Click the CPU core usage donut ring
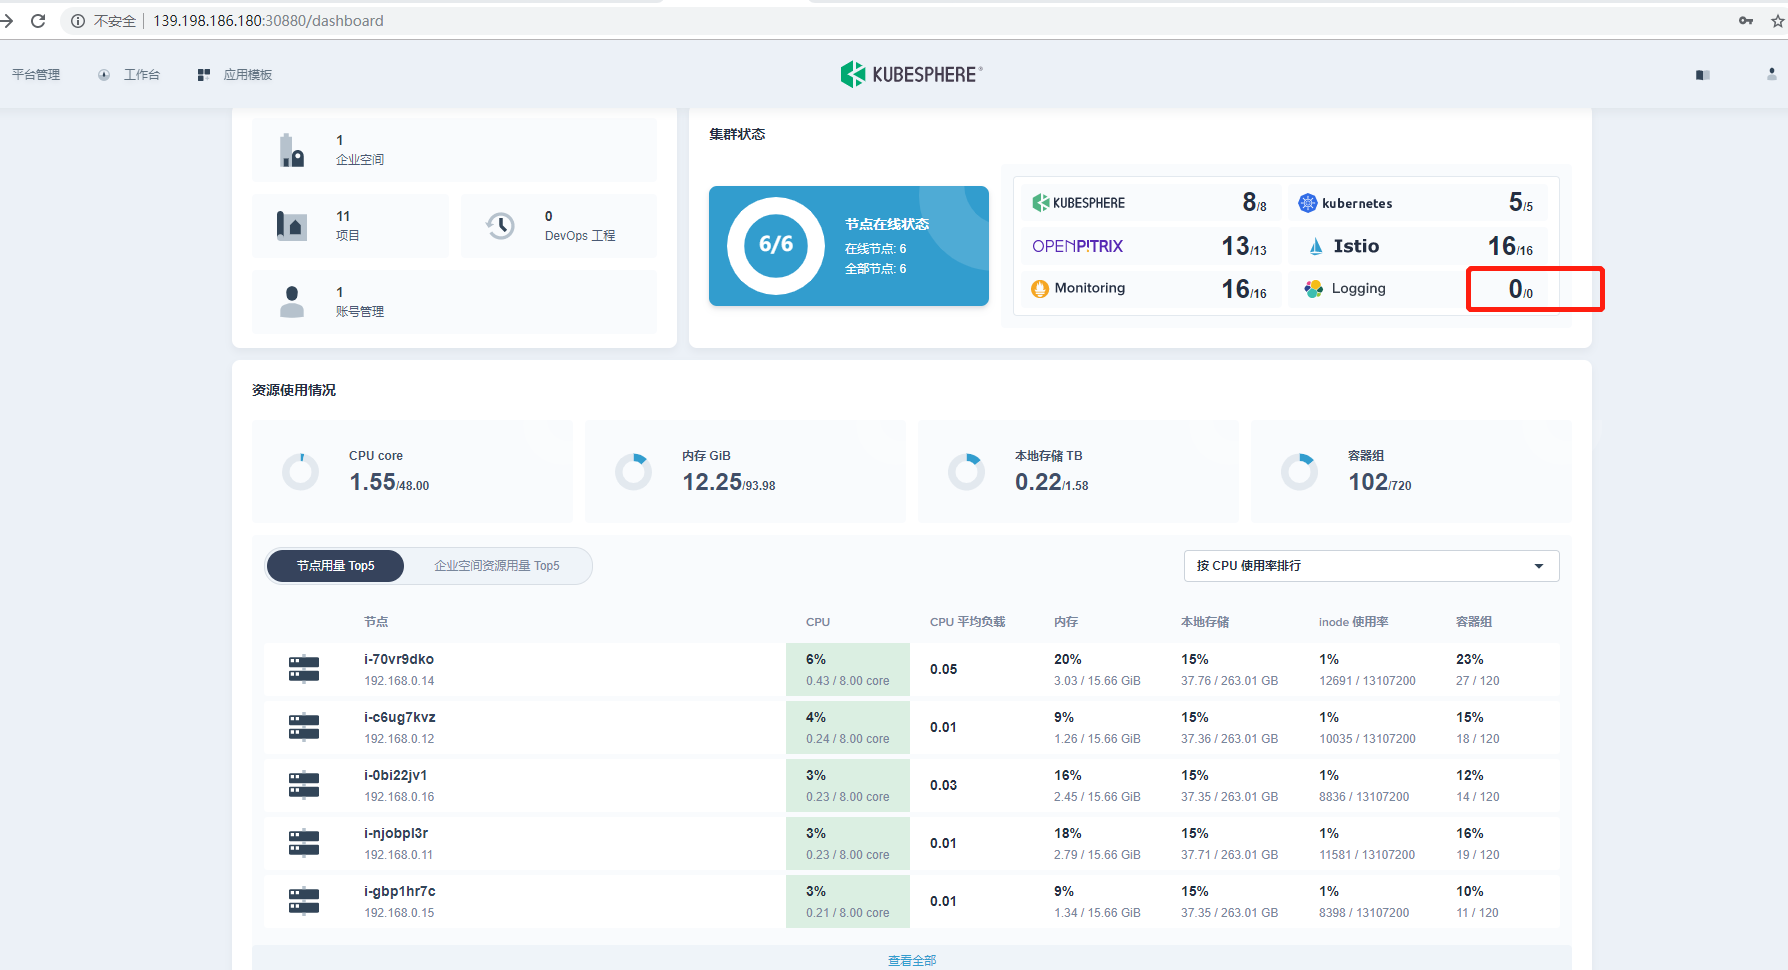The height and width of the screenshot is (970, 1788). click(x=300, y=470)
